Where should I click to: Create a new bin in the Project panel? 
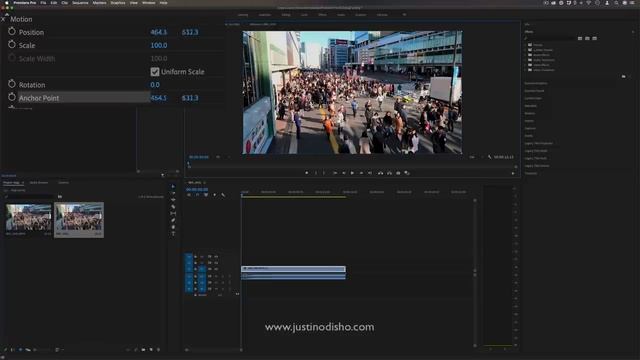pos(143,349)
